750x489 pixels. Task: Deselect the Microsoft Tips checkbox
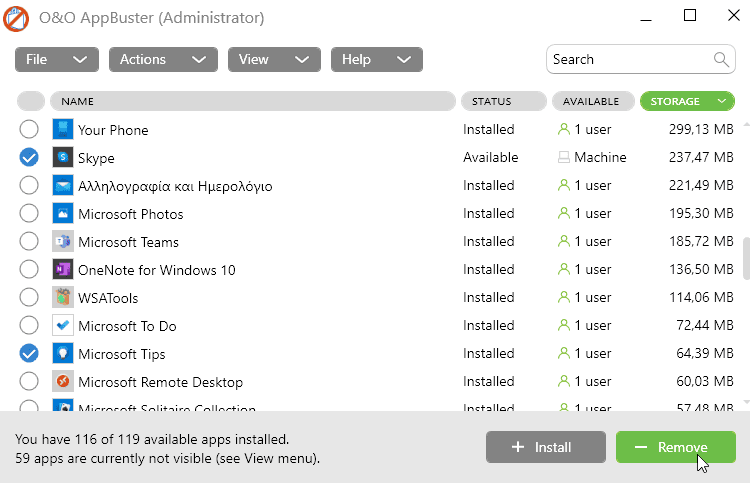pyautogui.click(x=29, y=353)
